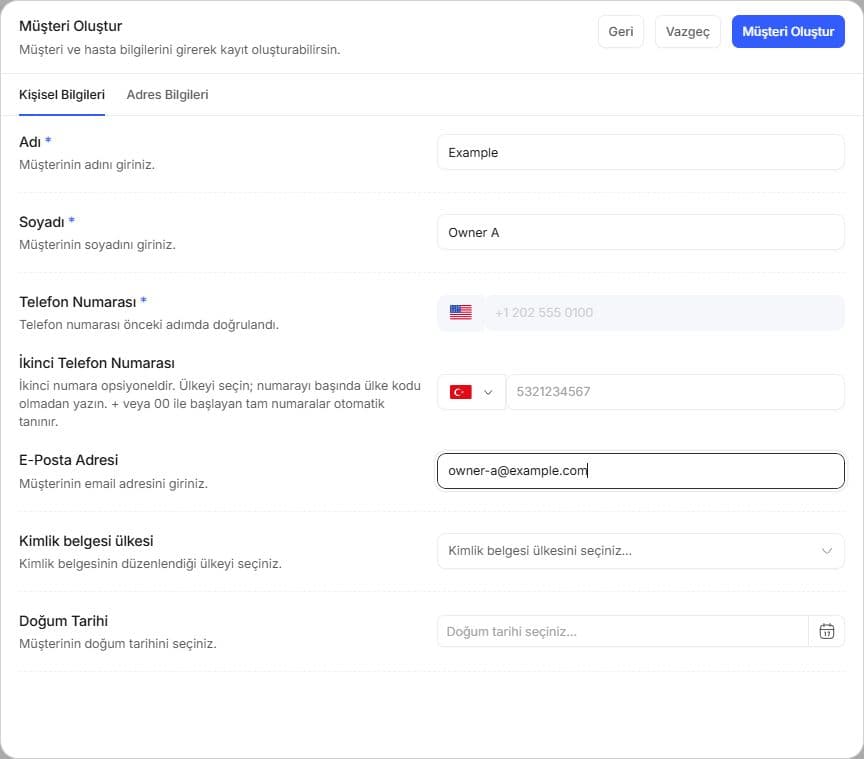
Task: Expand second phone country code chevron
Action: pos(488,392)
